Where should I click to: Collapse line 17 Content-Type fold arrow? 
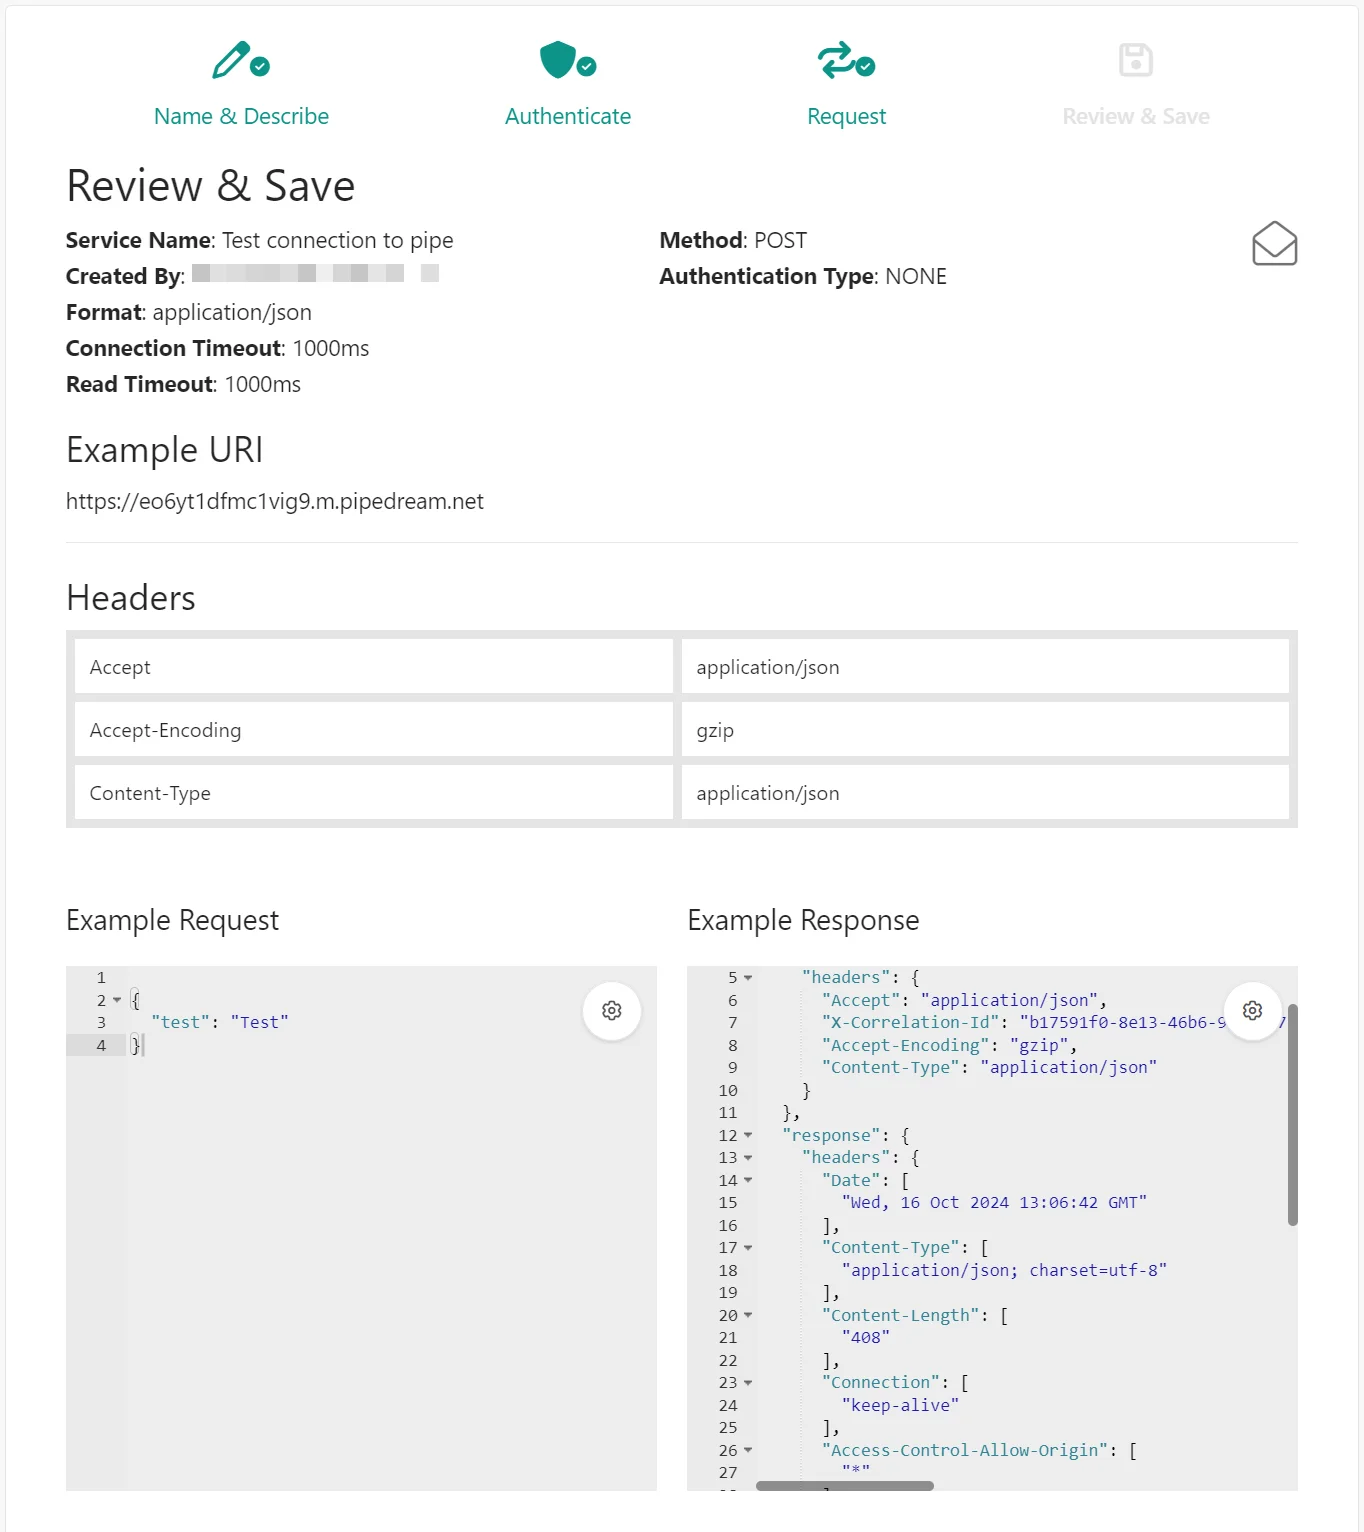pyautogui.click(x=748, y=1247)
